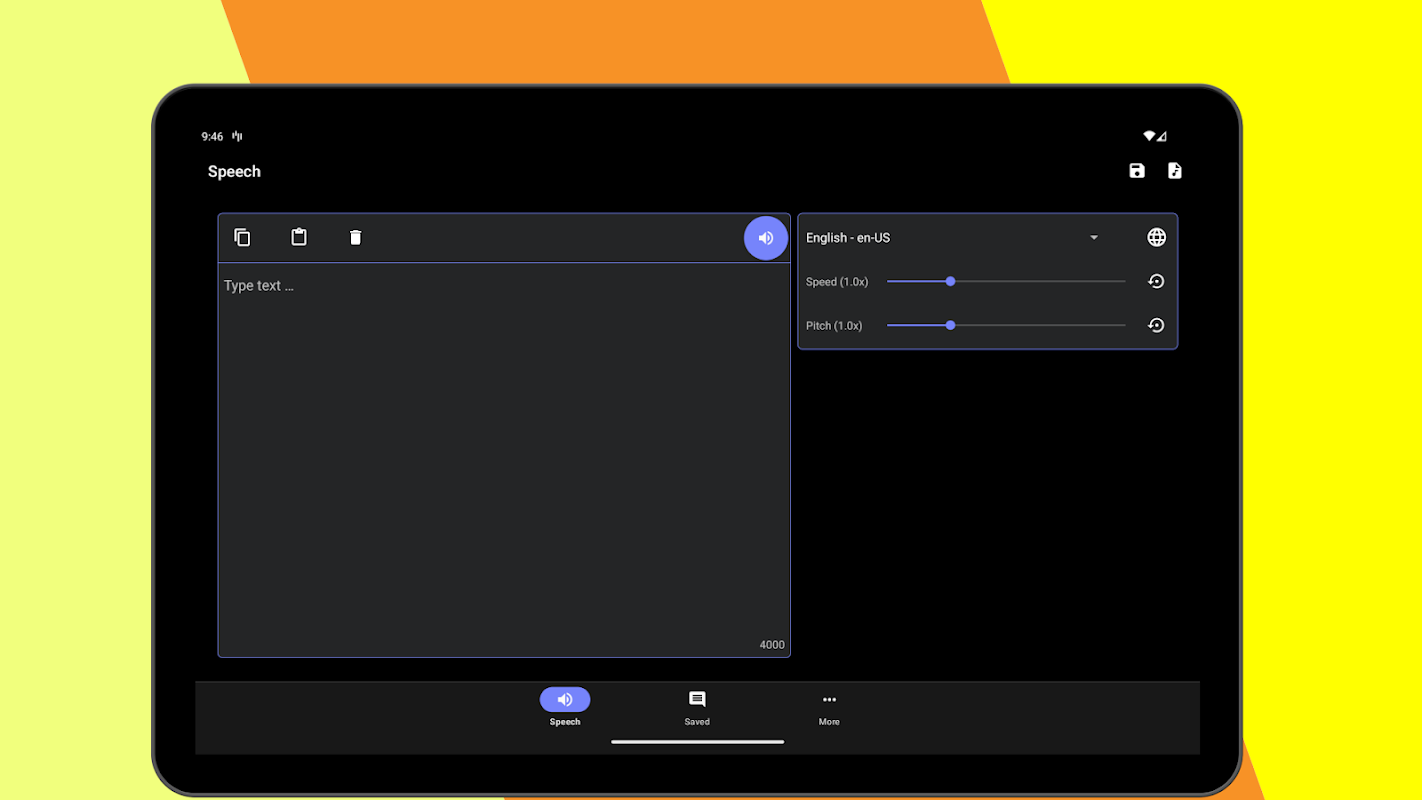This screenshot has height=800, width=1422.
Task: Paste clipboard text with the clipboard icon
Action: (x=299, y=237)
